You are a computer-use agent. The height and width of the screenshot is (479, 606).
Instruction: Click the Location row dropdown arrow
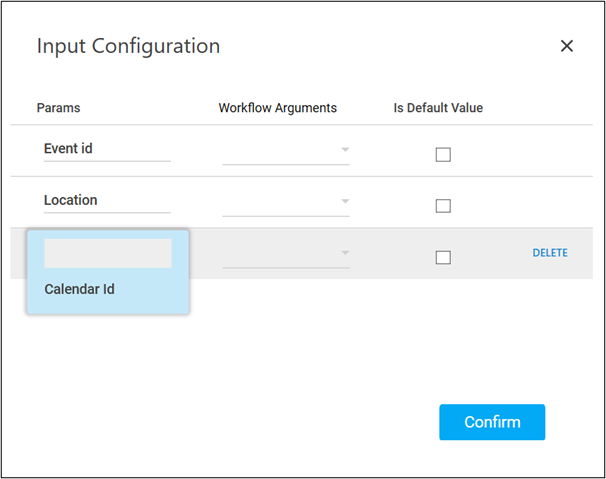tap(345, 201)
